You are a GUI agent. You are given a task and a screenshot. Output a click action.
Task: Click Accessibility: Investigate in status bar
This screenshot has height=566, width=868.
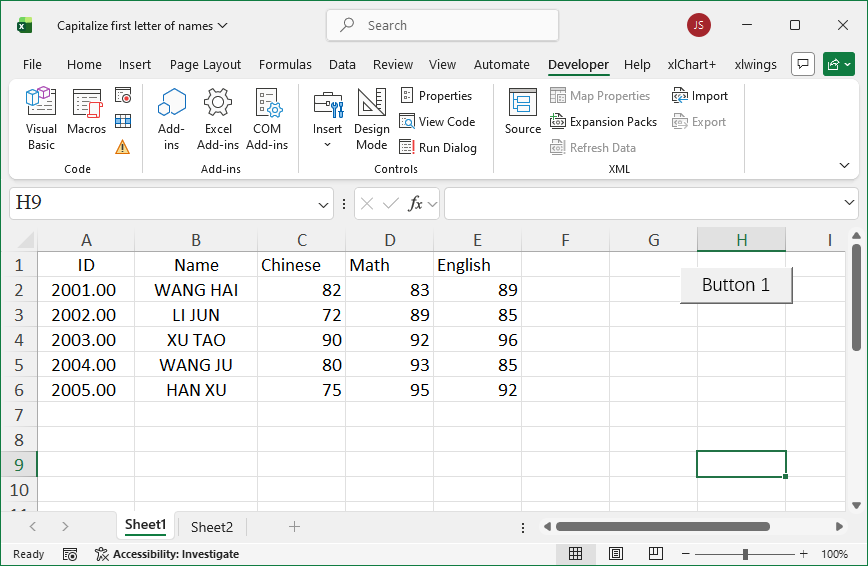166,554
